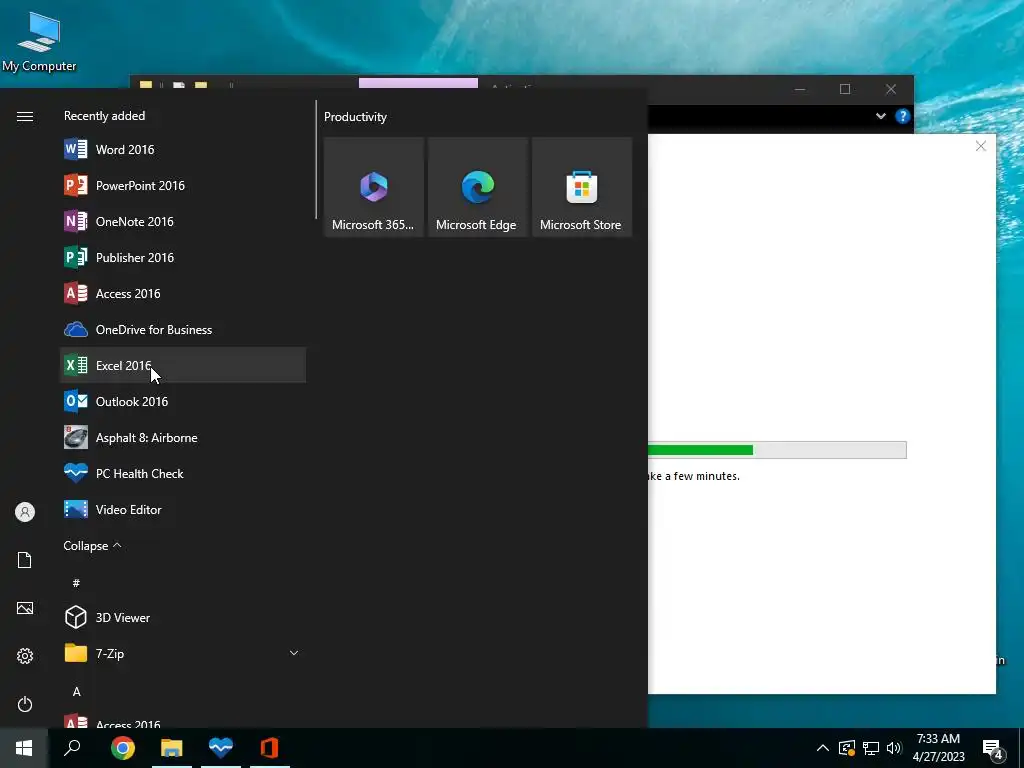The image size is (1024, 768).
Task: Launch Asphalt 8: Airborne
Action: 183,437
